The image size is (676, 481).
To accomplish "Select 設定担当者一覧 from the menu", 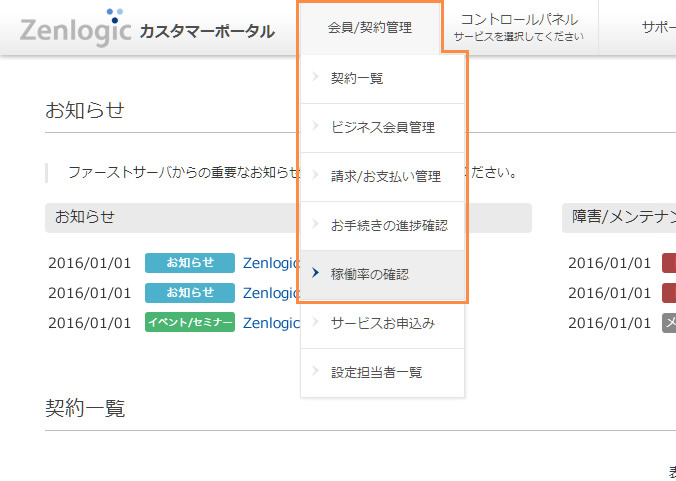I will (x=376, y=372).
